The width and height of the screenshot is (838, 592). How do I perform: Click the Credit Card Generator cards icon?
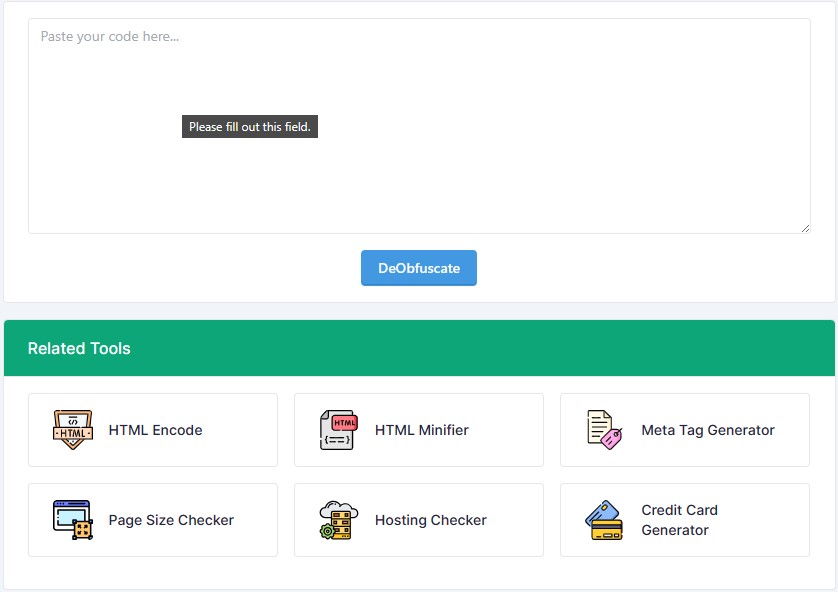point(602,520)
